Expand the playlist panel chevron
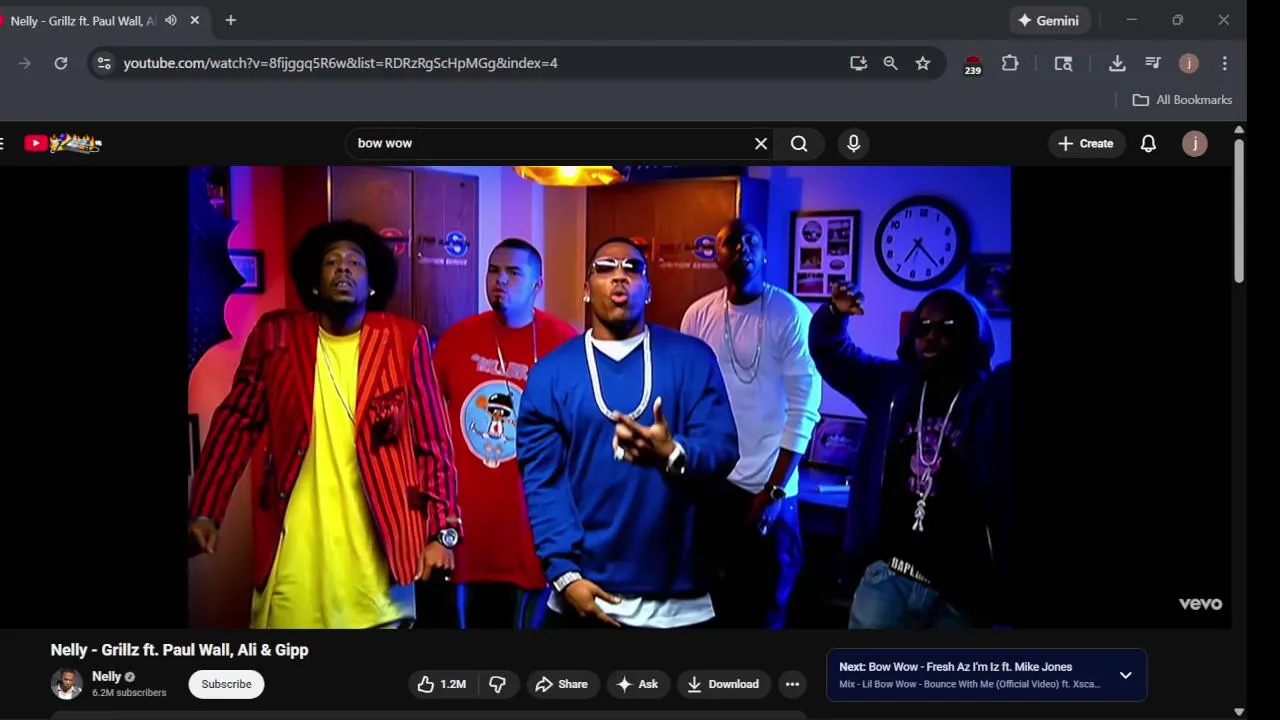Screen dimensions: 1280x720 pyautogui.click(x=1125, y=675)
